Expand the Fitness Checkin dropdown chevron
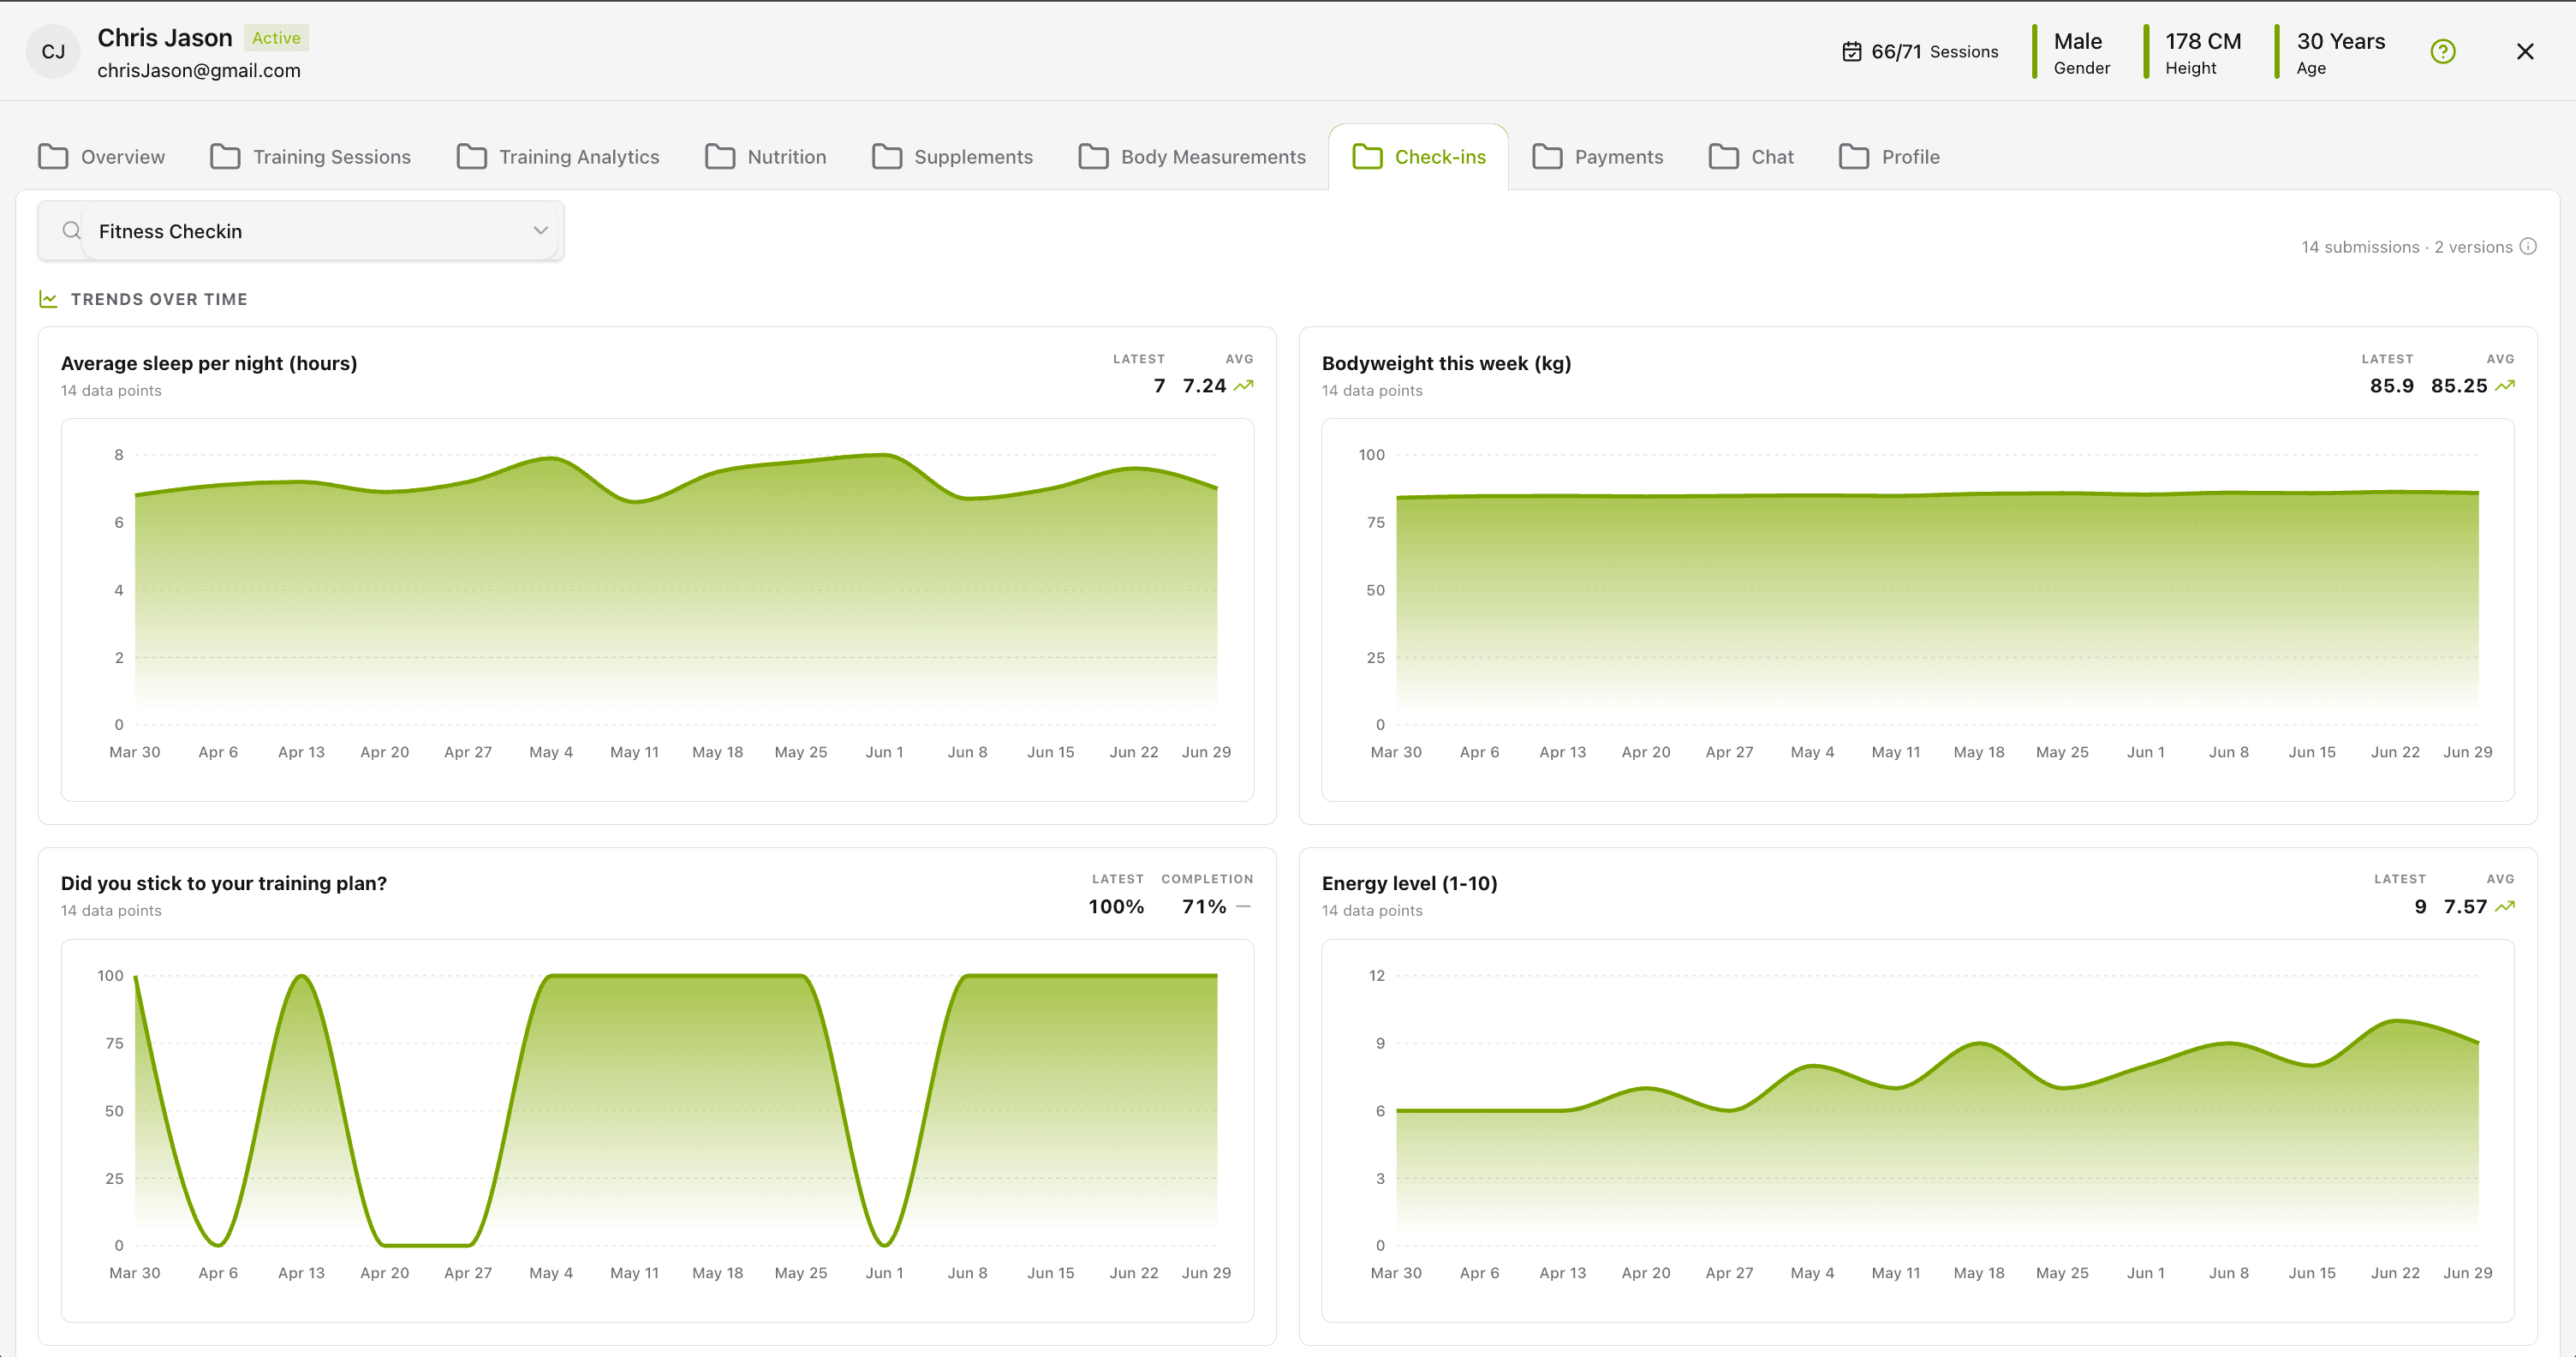The image size is (2576, 1357). (540, 231)
